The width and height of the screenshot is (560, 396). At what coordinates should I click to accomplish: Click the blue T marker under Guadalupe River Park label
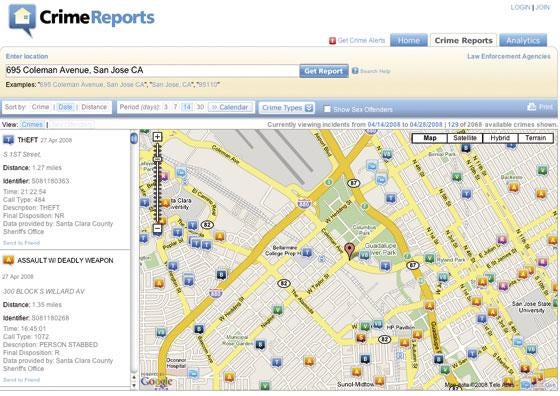click(385, 265)
